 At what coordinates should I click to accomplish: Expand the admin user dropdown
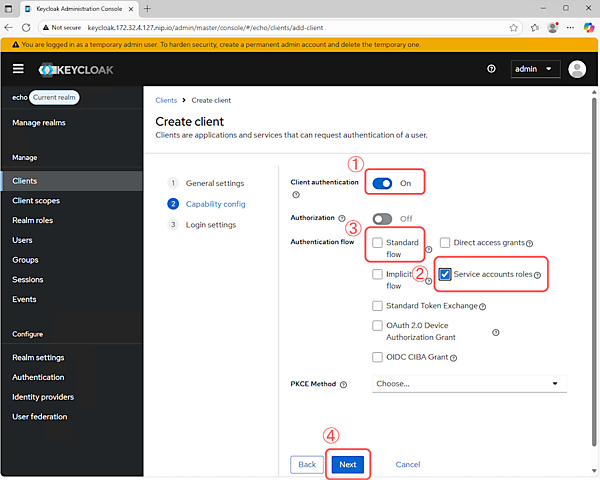pyautogui.click(x=535, y=69)
